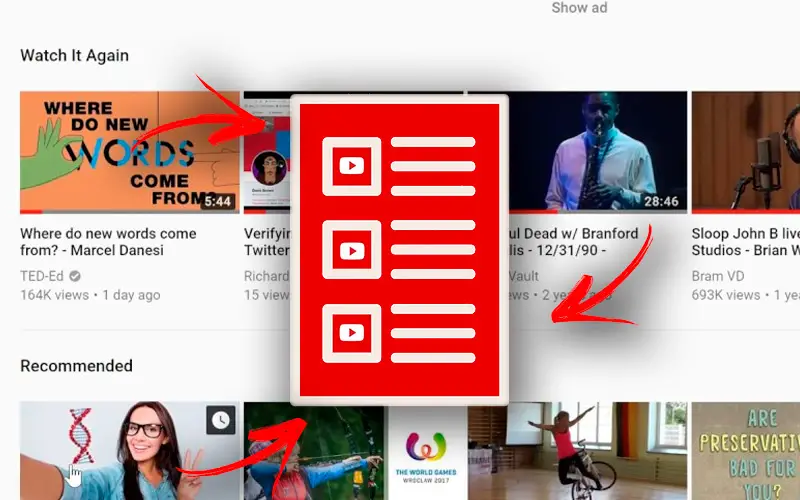Open the artistic cycling gym video thumbnail
This screenshot has height=500, width=800.
click(x=578, y=451)
